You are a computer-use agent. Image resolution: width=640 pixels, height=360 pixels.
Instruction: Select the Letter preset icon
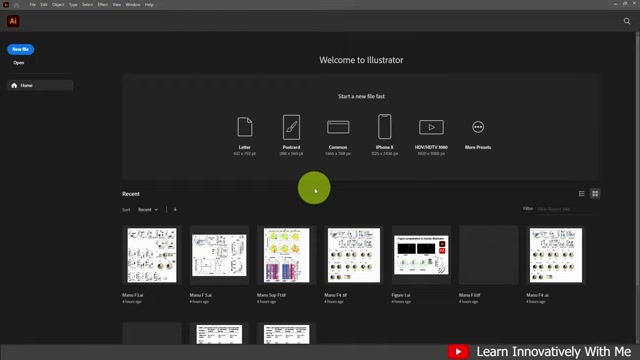(x=244, y=127)
